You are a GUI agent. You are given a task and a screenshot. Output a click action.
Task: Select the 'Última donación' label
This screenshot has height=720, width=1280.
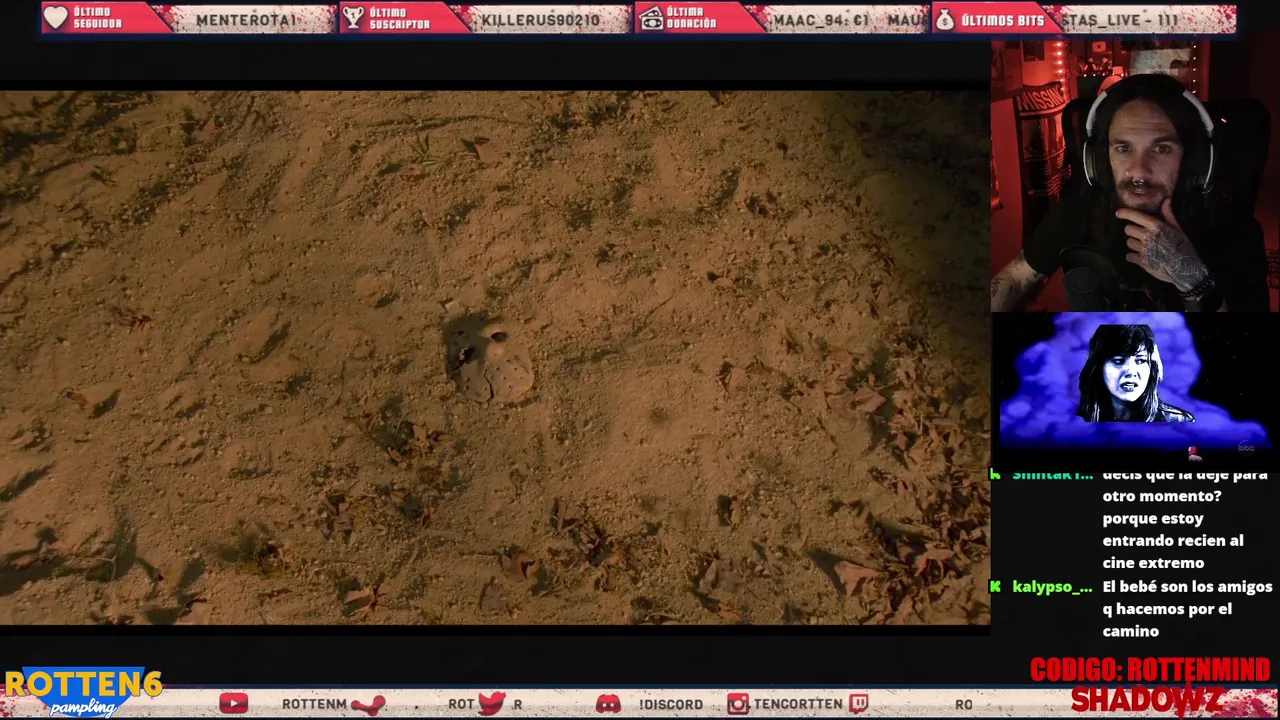tap(692, 18)
